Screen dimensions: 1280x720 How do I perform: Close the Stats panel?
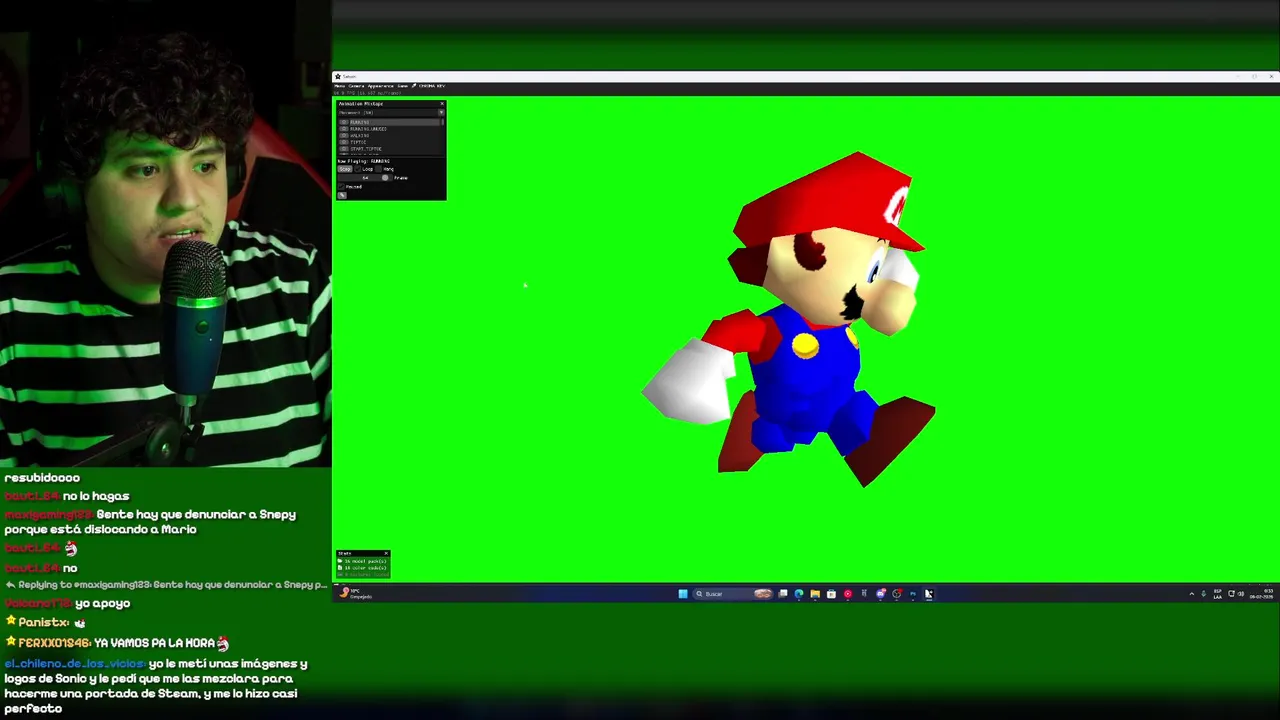pyautogui.click(x=386, y=553)
